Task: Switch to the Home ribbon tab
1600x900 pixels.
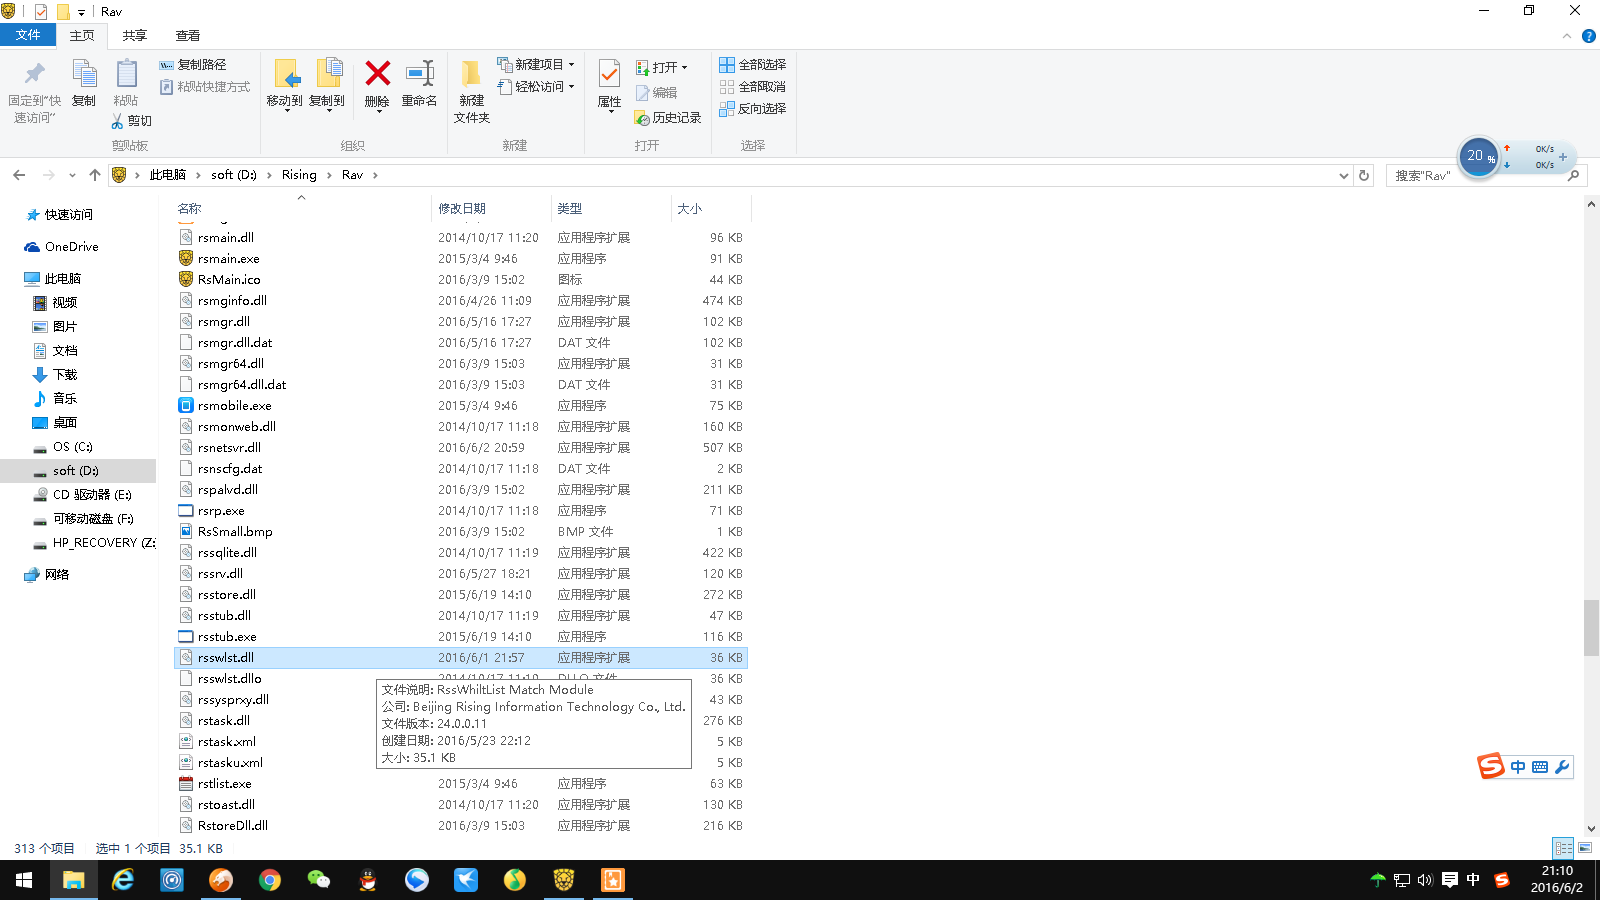Action: (x=82, y=36)
